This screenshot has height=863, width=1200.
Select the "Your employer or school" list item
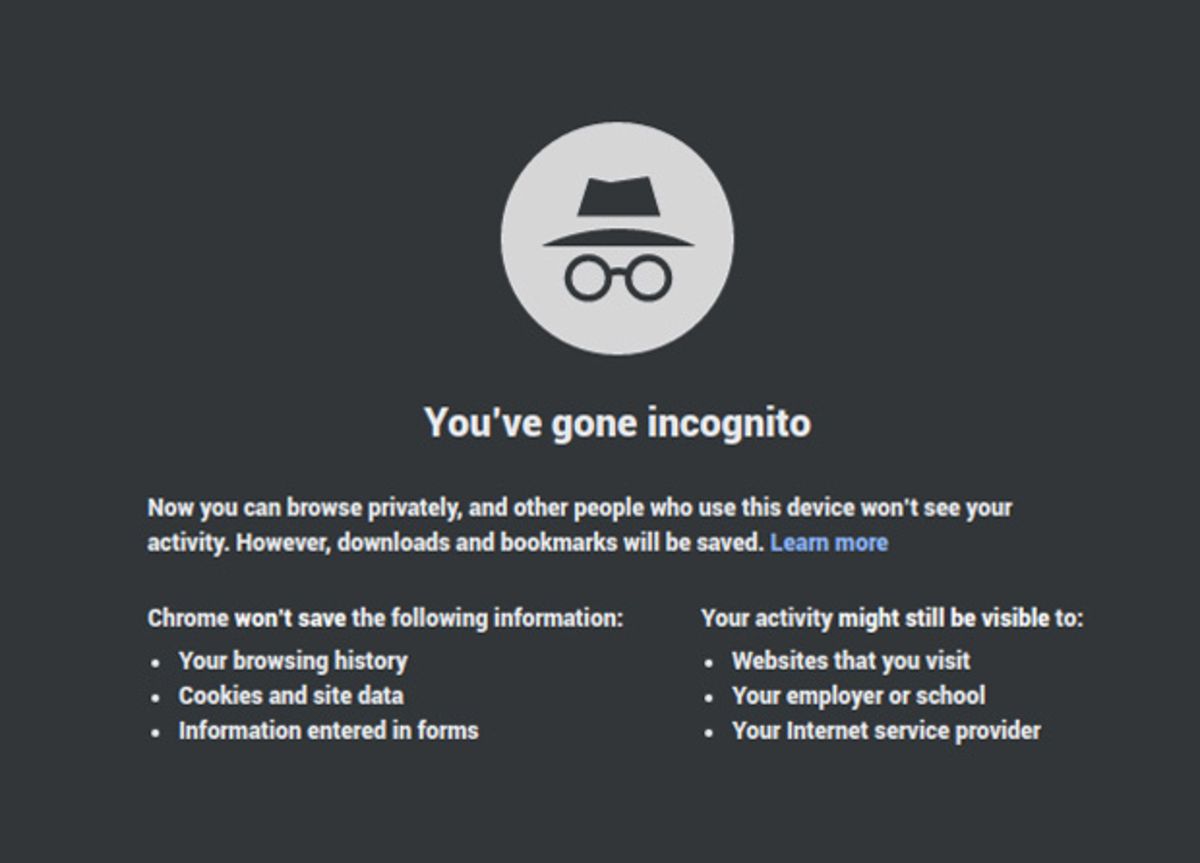pos(858,696)
